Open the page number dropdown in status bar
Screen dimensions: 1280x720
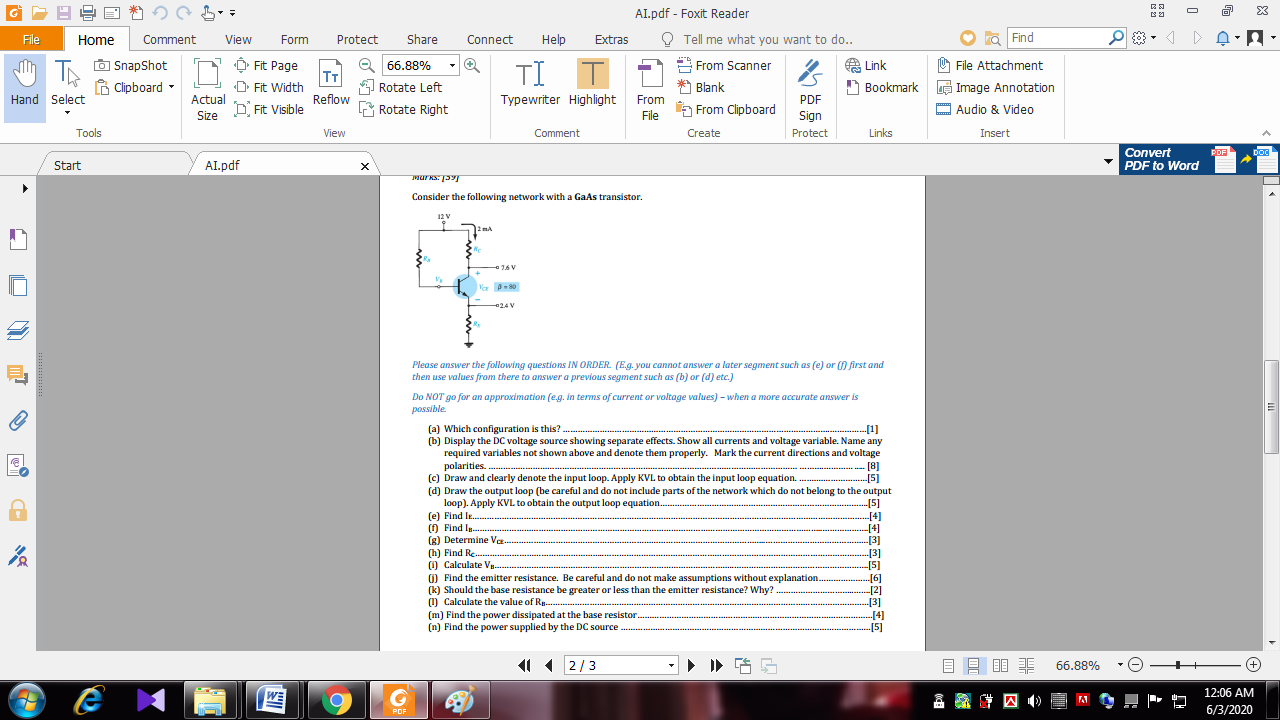click(x=671, y=666)
